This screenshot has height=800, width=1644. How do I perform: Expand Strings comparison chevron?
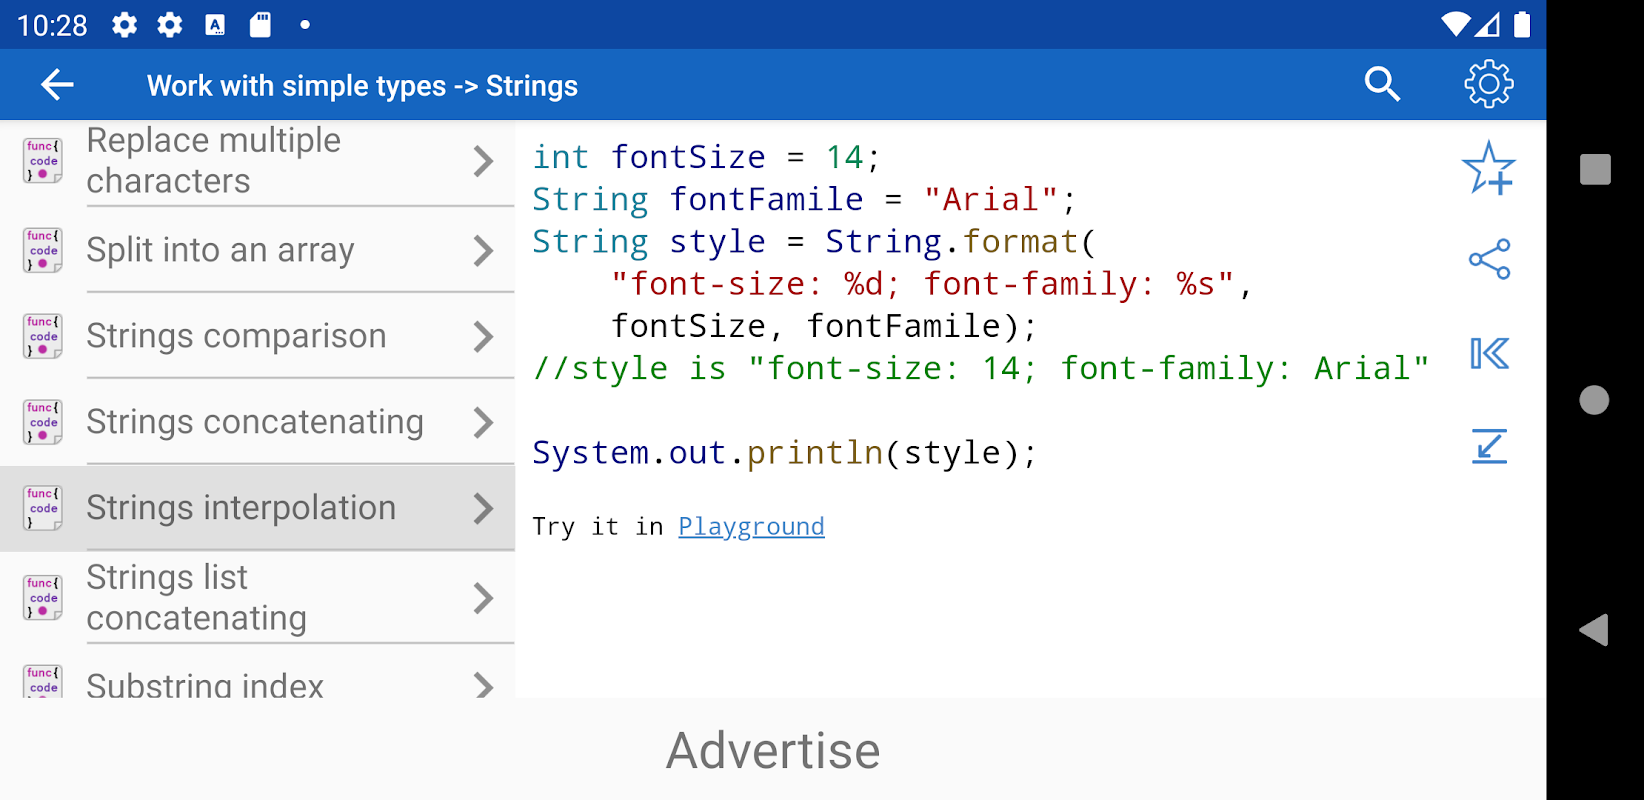coord(483,337)
